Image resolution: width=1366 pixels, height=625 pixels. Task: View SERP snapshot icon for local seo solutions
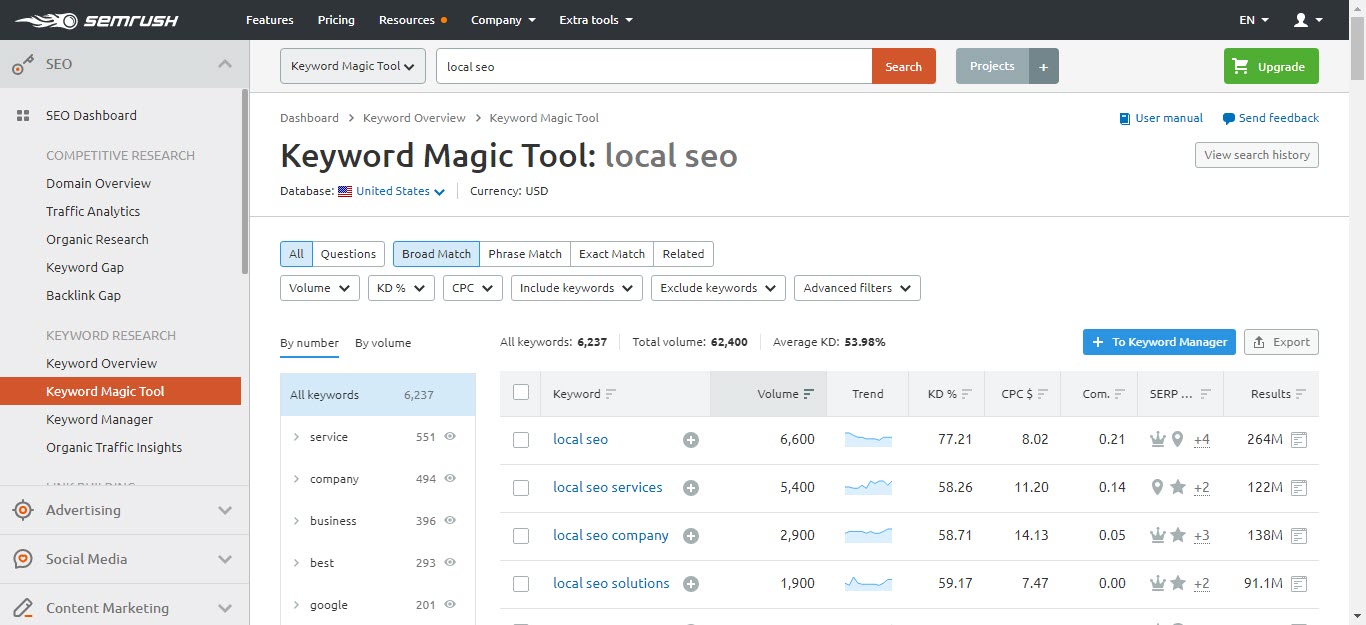click(1299, 584)
